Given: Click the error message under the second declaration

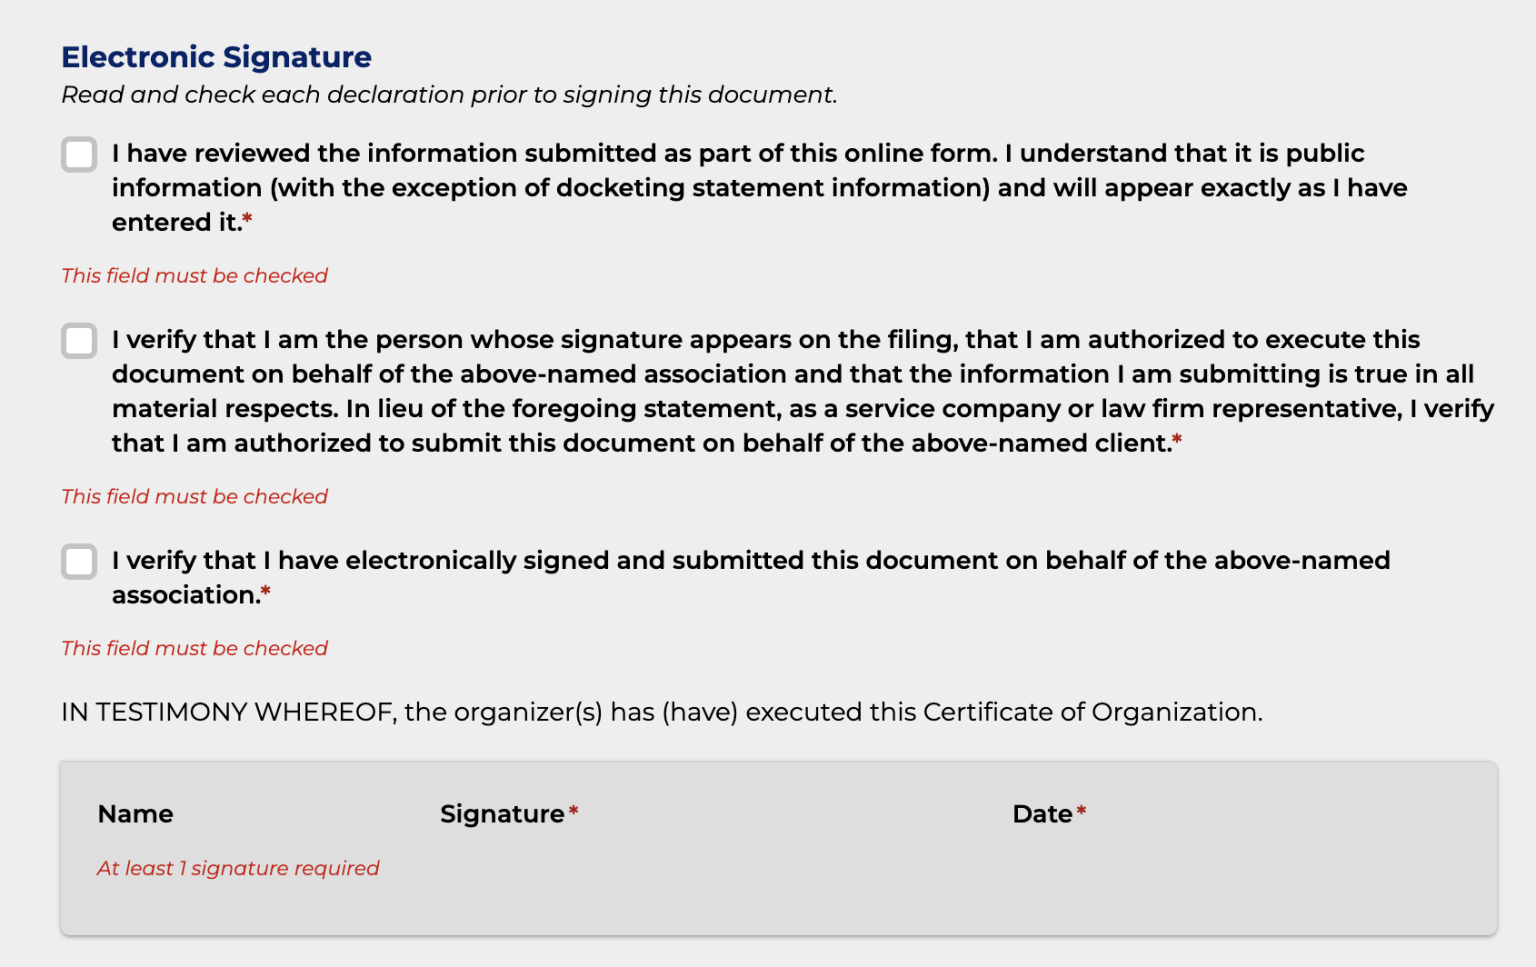Looking at the screenshot, I should click(x=194, y=497).
